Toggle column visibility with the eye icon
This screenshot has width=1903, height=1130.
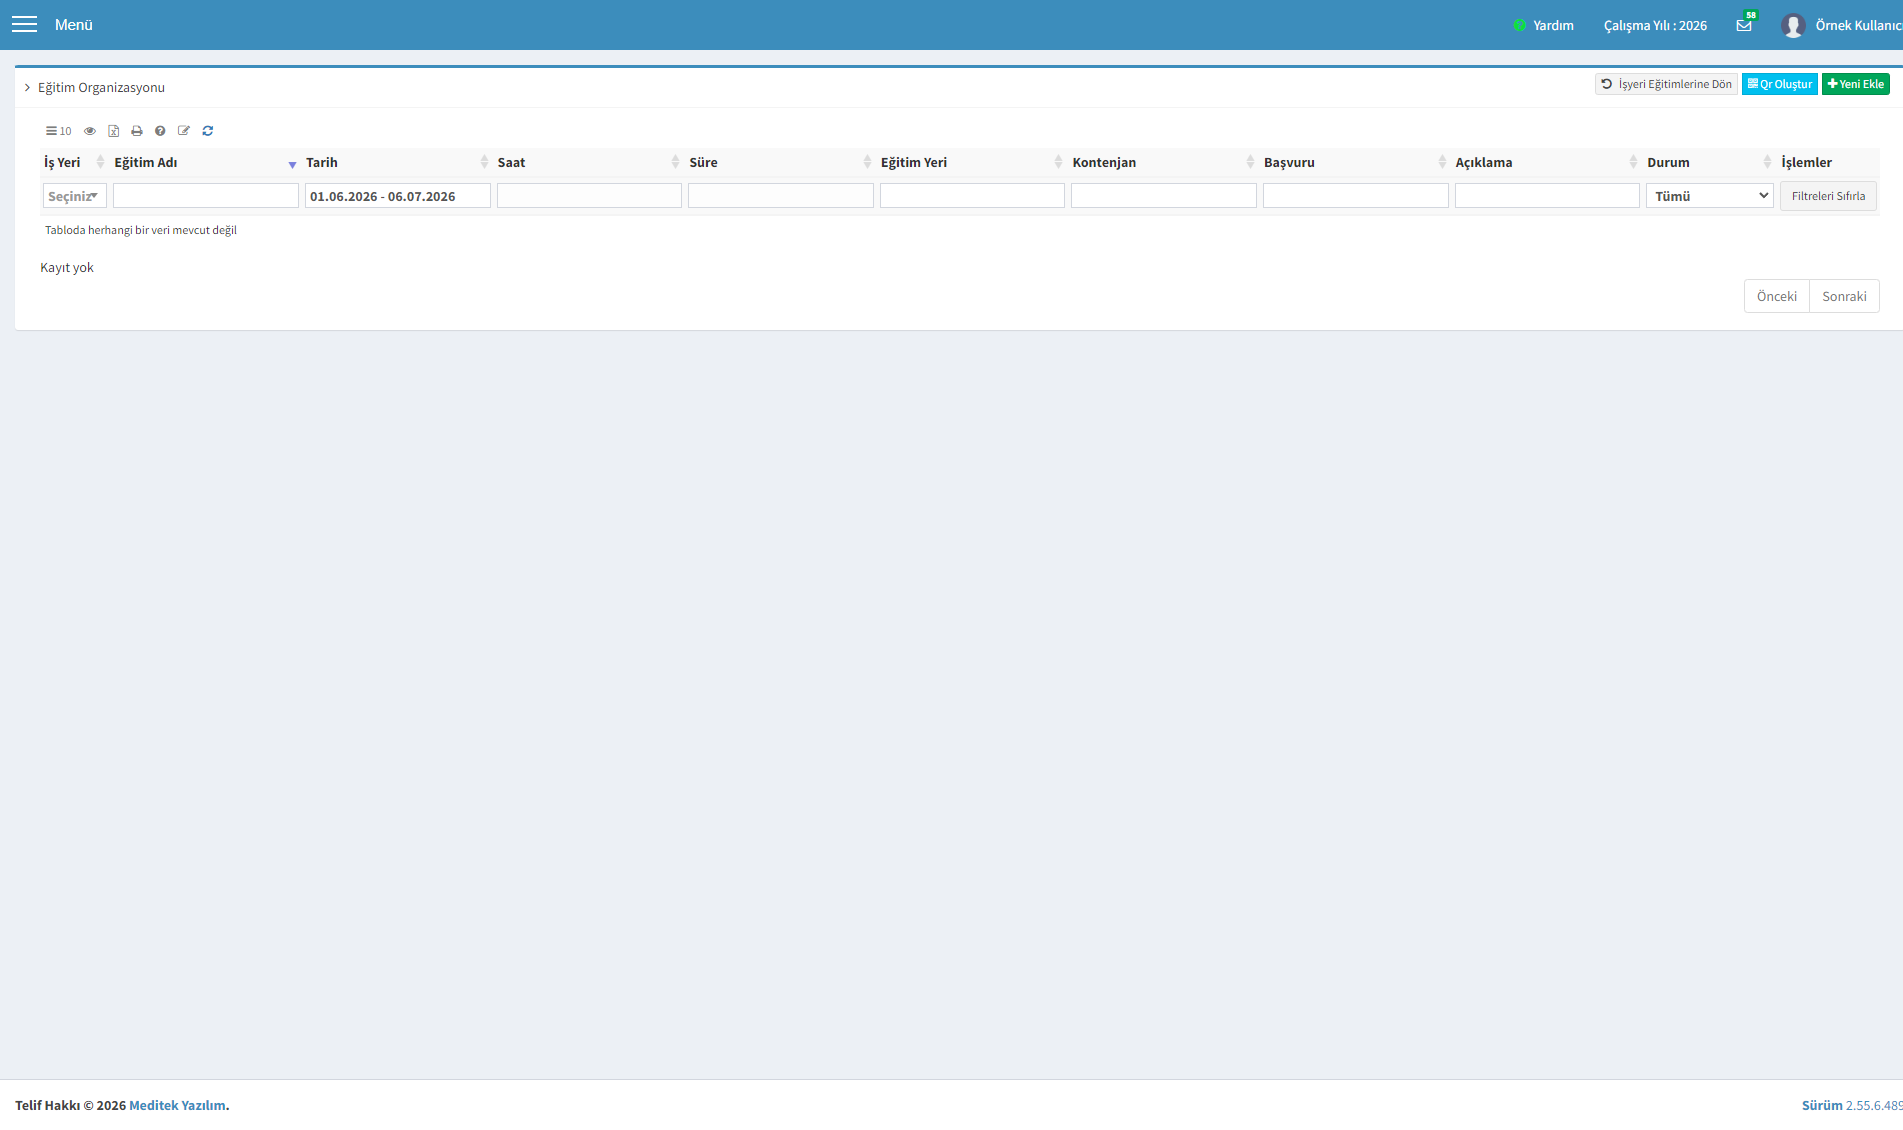tap(90, 131)
